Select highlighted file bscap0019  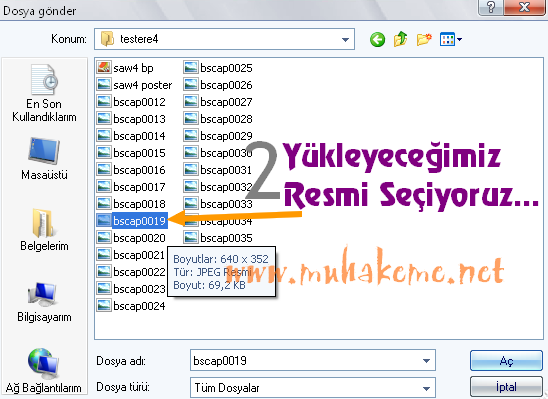(x=132, y=221)
